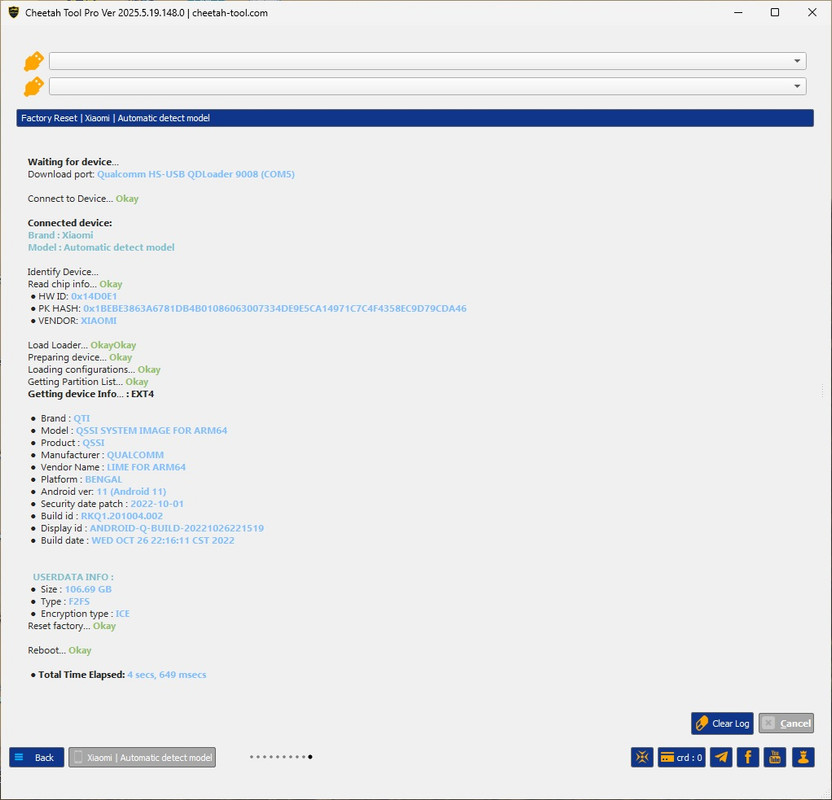
Task: Click the Model : Automatic detect model line
Action: pos(101,247)
